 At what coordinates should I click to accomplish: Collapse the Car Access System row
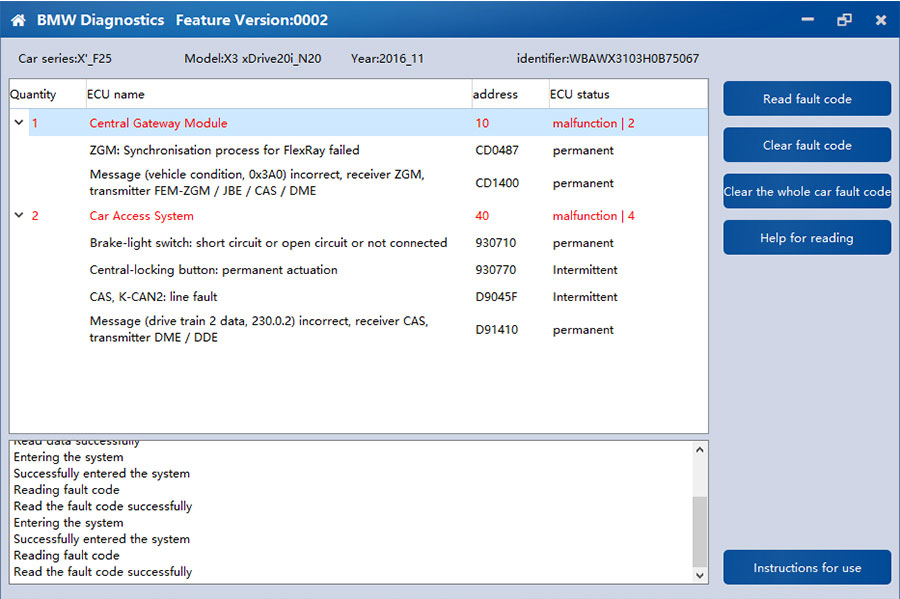click(x=19, y=215)
